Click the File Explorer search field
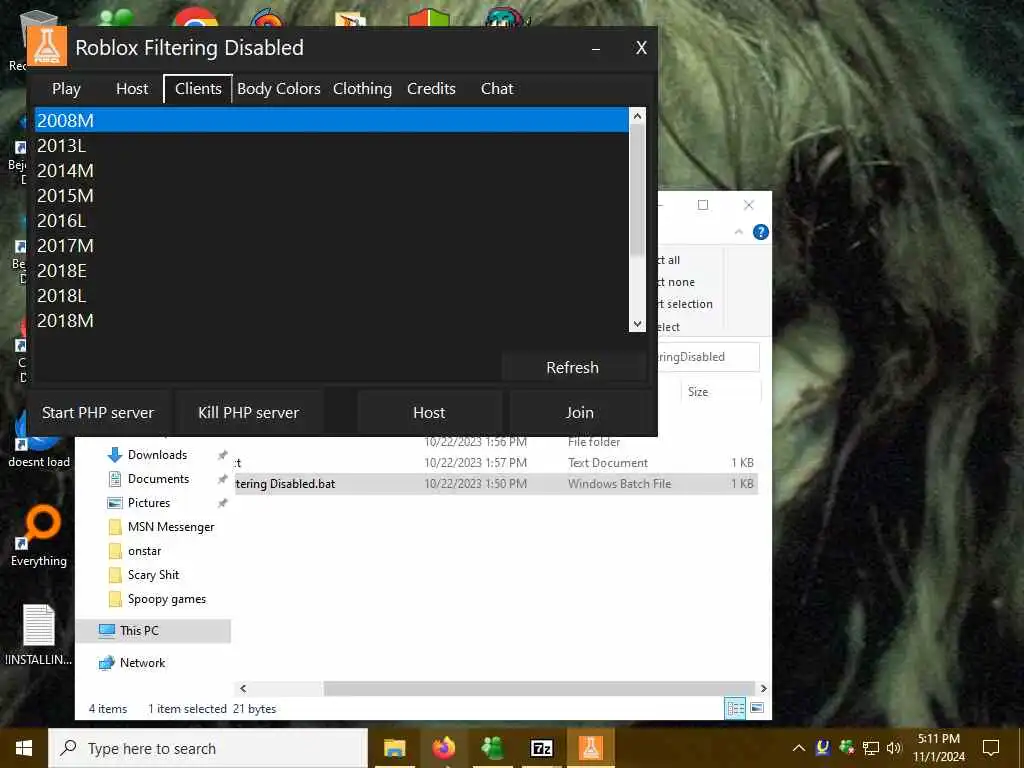Image resolution: width=1024 pixels, height=768 pixels. pos(708,357)
